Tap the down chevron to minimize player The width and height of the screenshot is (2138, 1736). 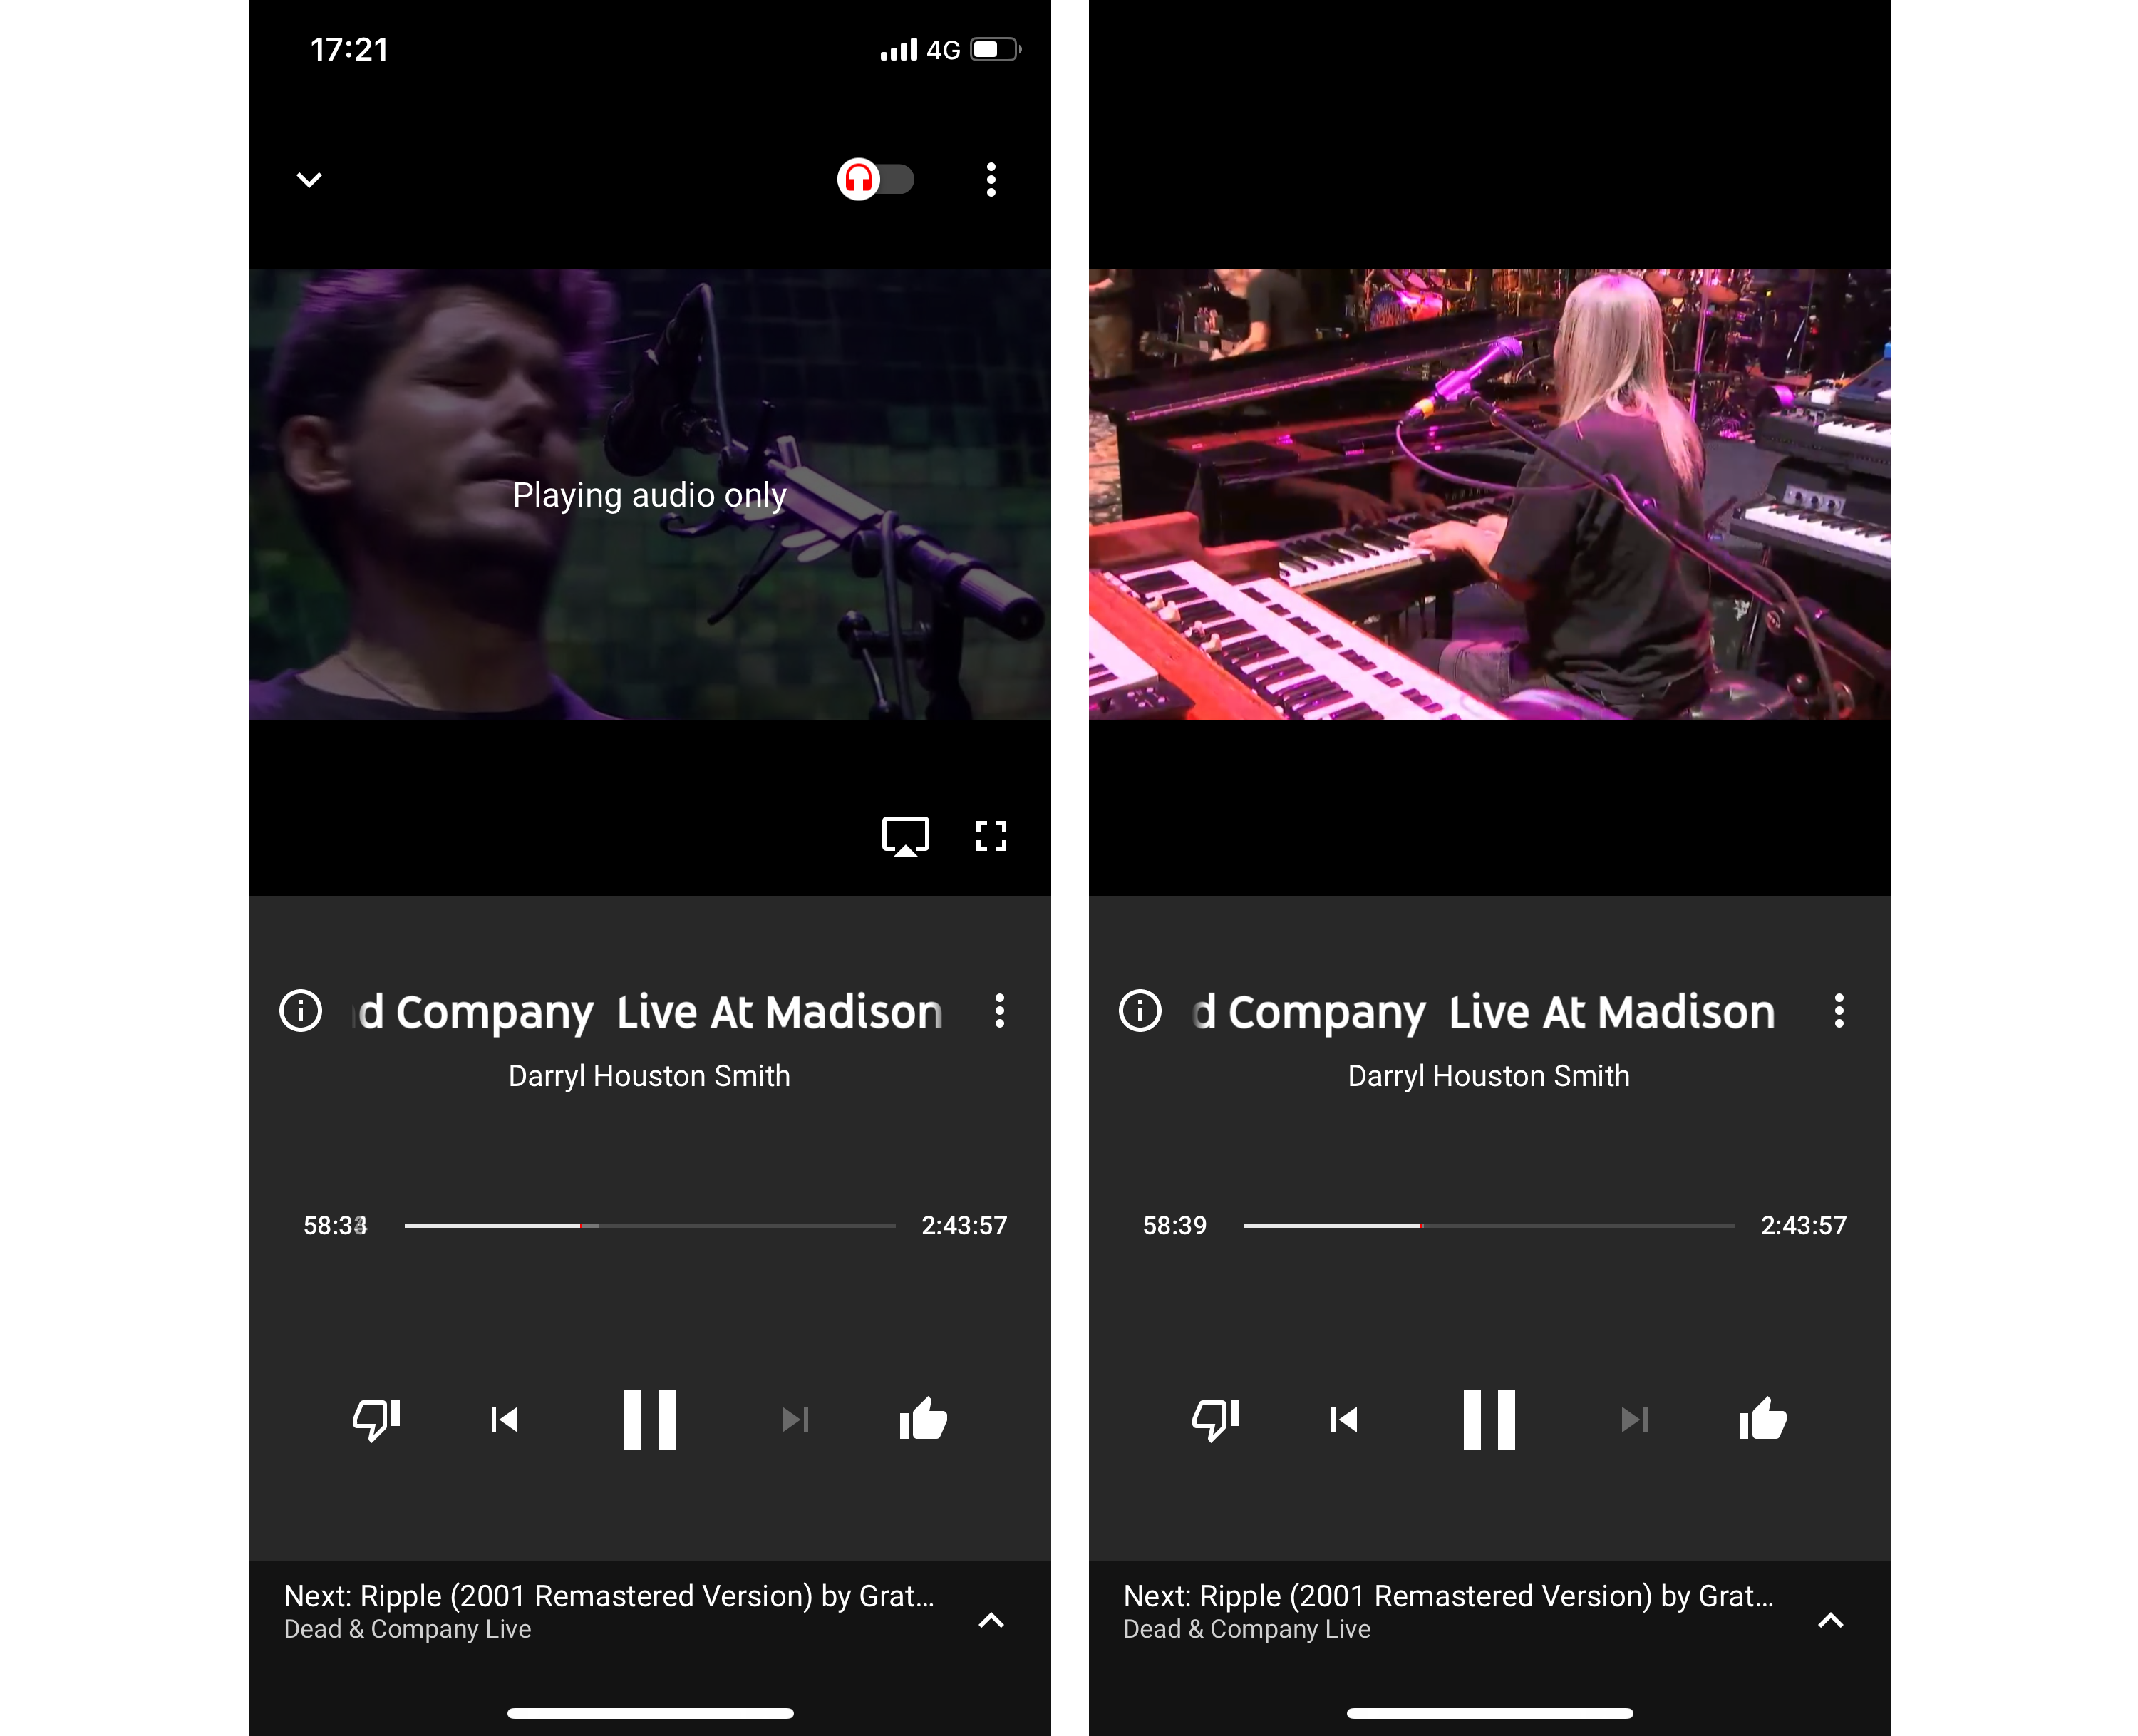[311, 179]
